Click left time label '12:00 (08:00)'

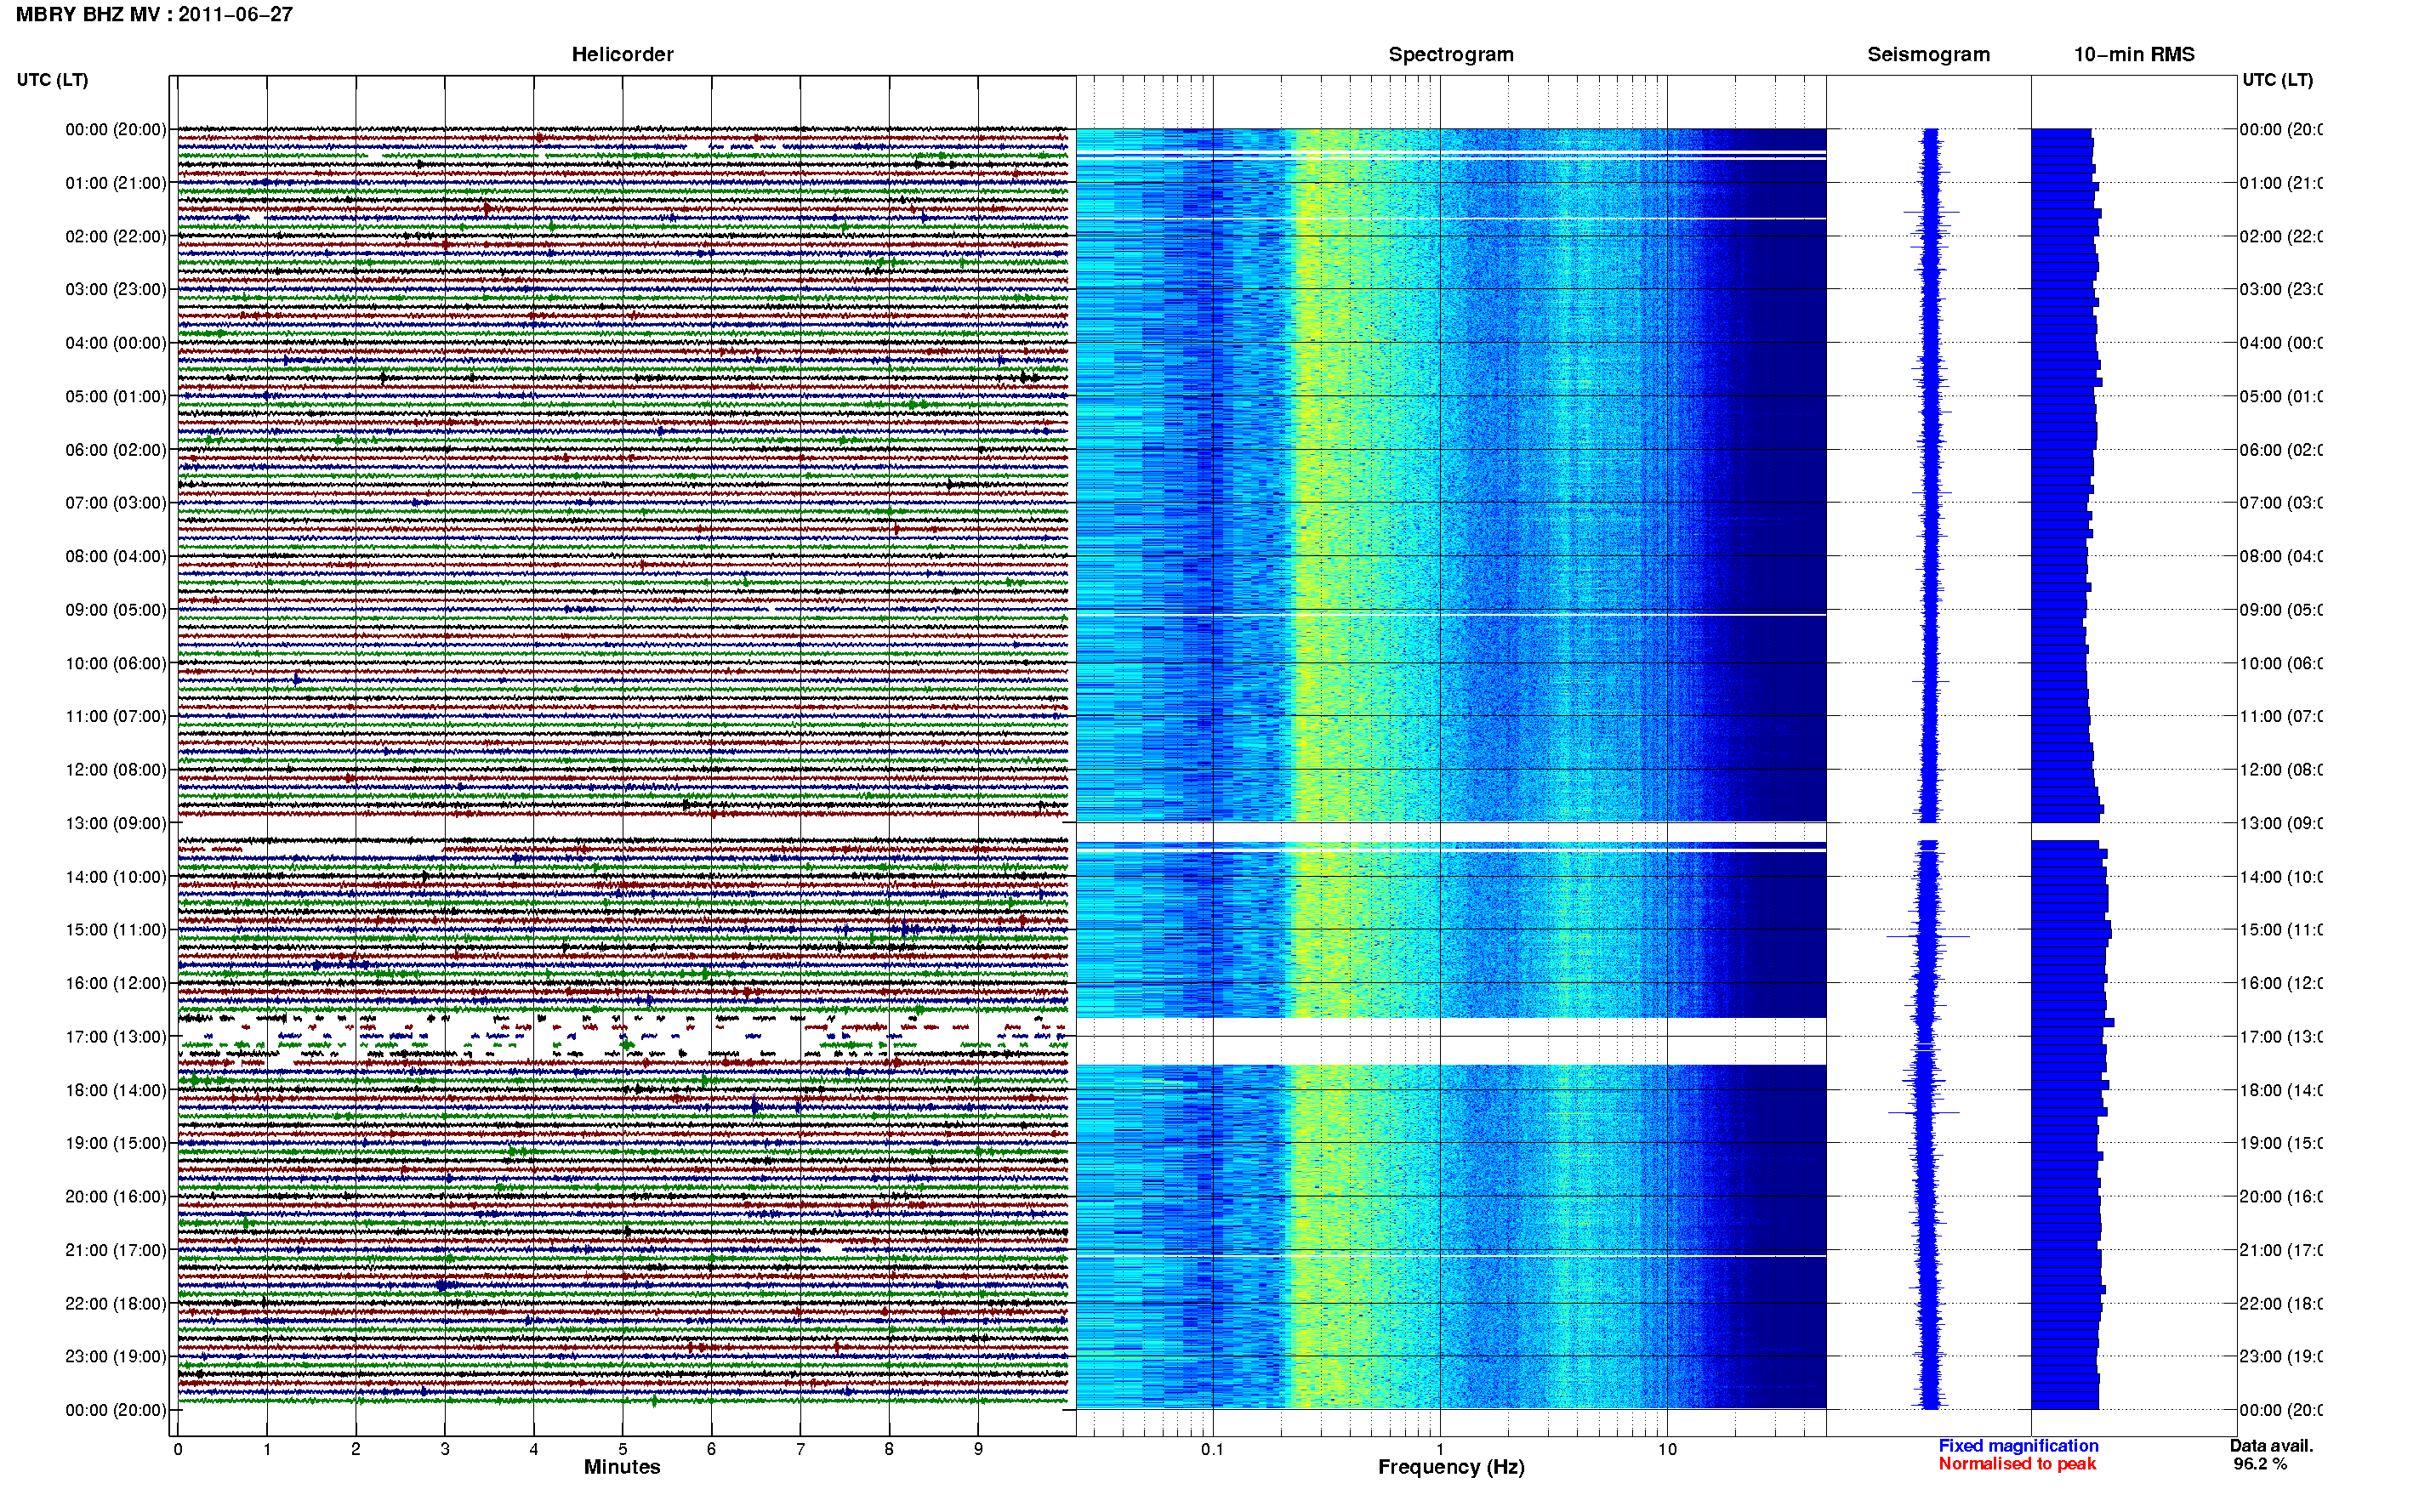tap(115, 770)
